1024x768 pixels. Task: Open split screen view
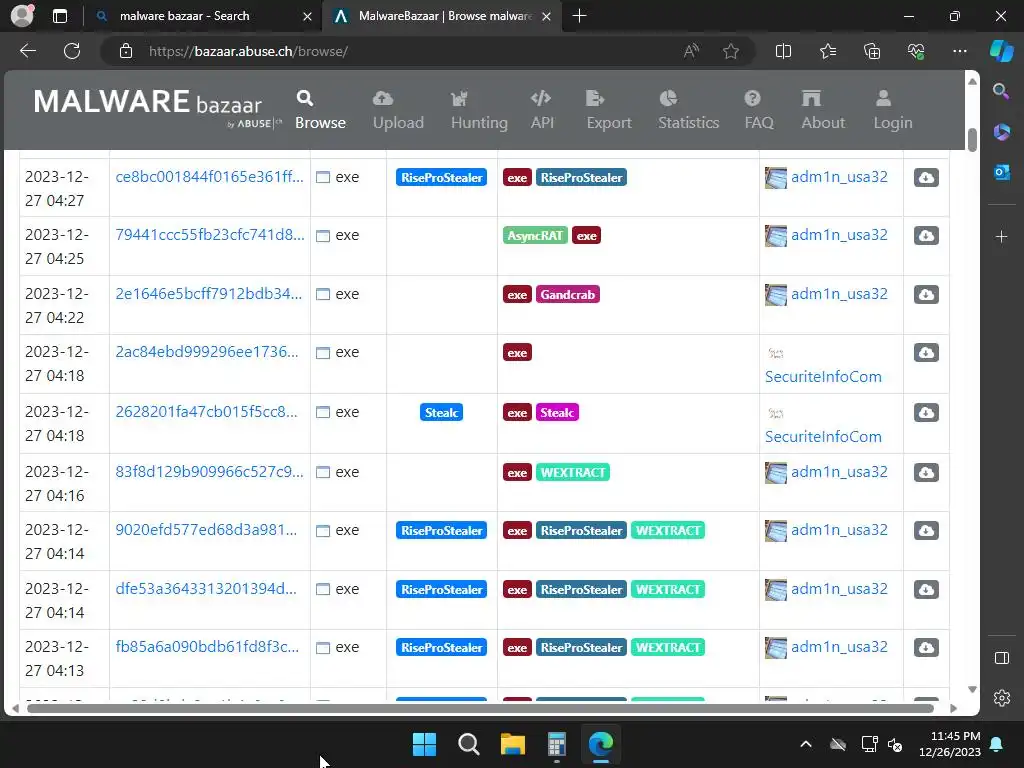pyautogui.click(x=783, y=51)
